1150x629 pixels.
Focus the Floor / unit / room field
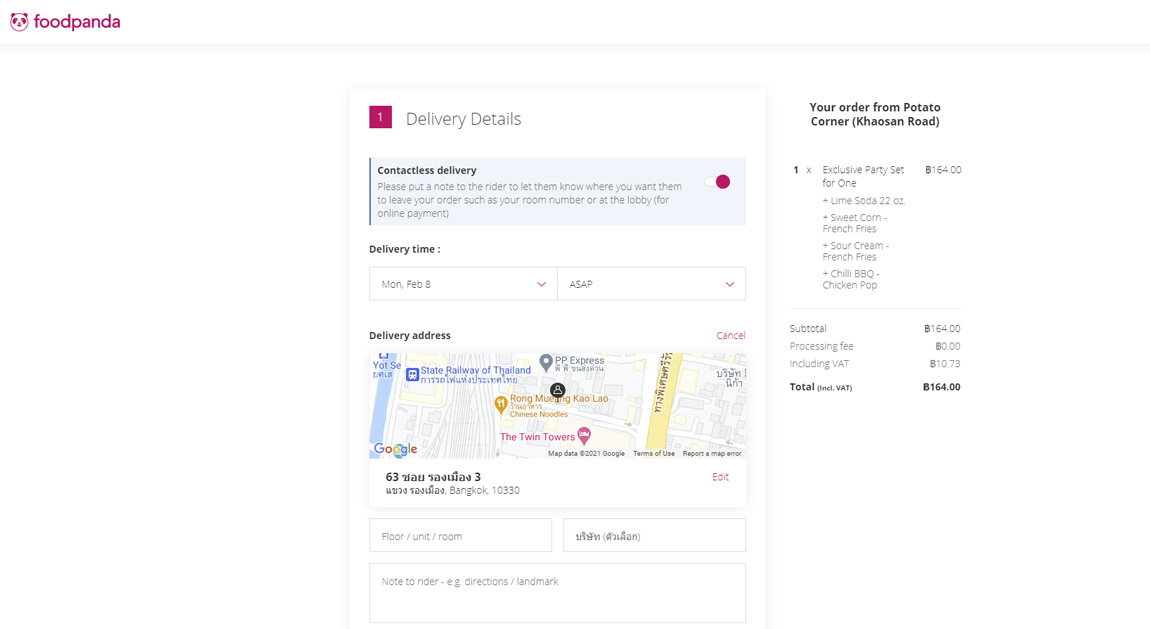(461, 535)
